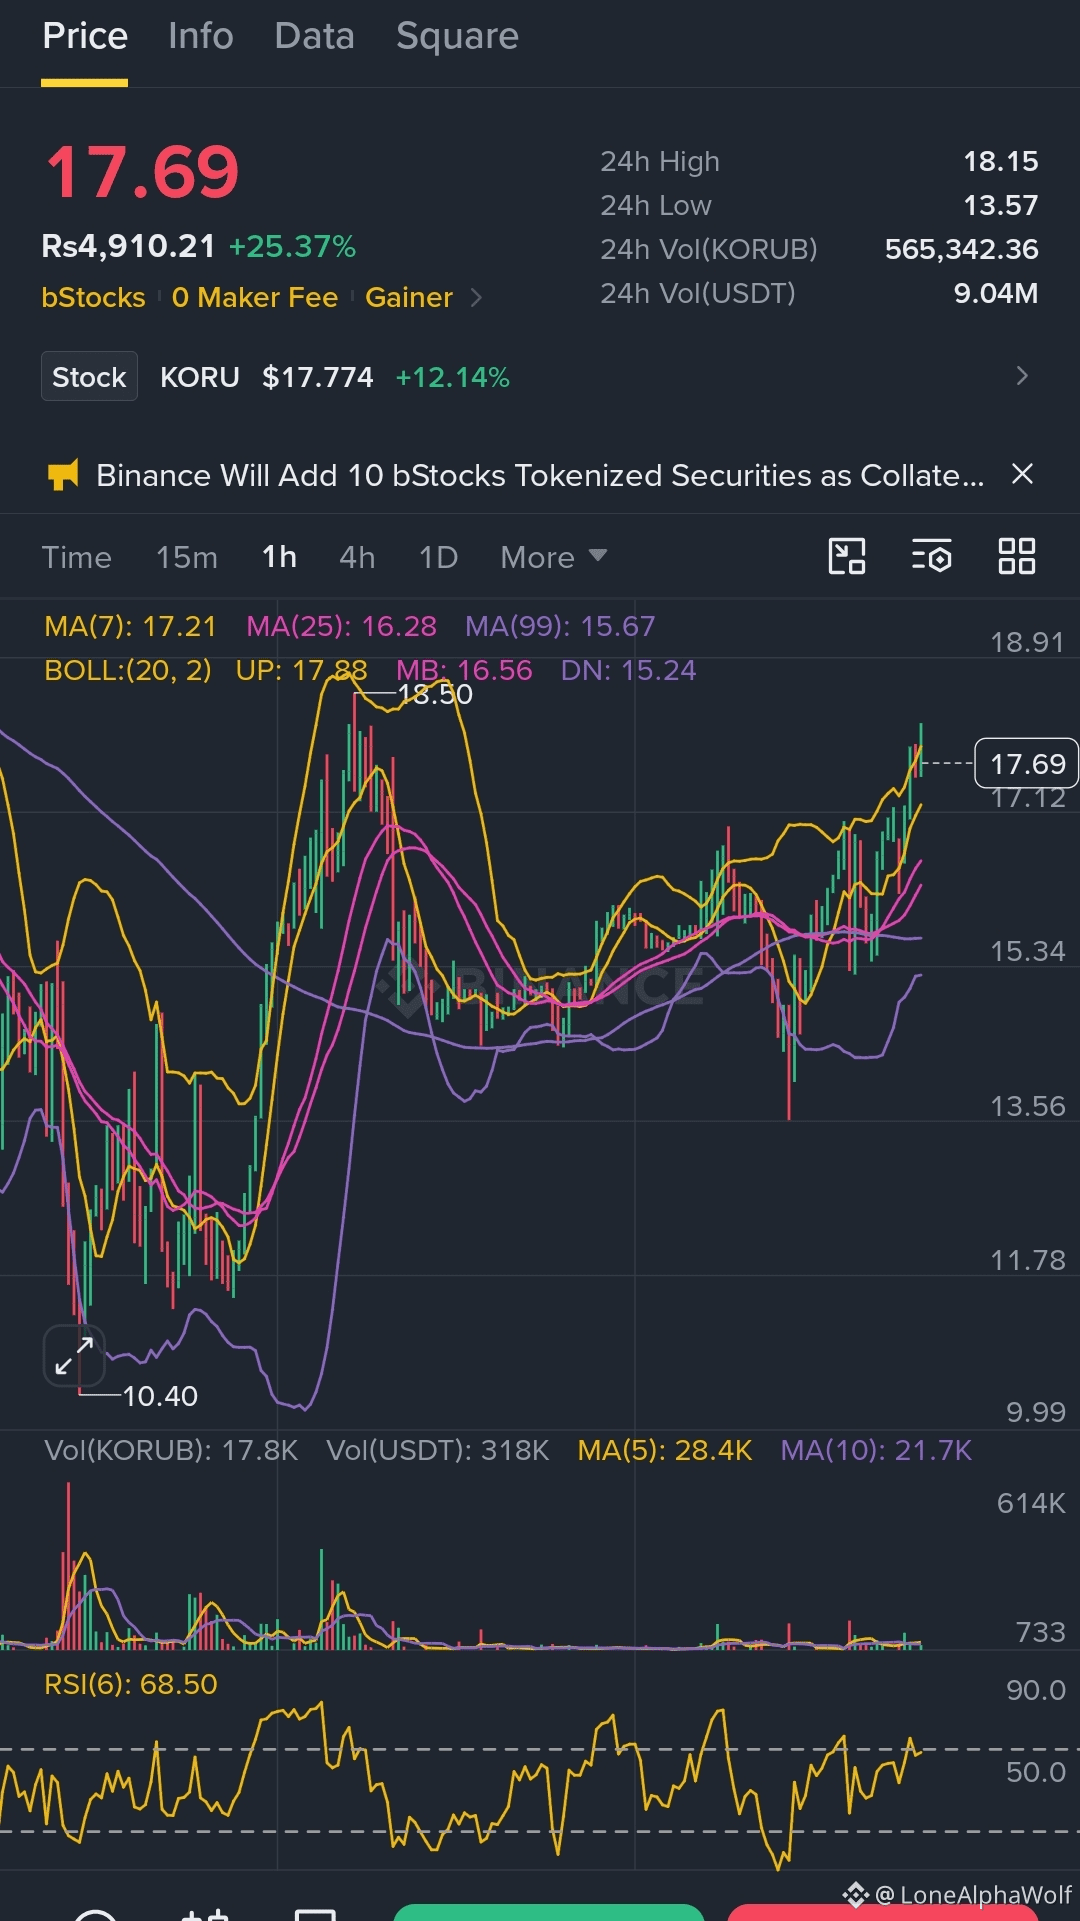Open KORU stock details chevron
The width and height of the screenshot is (1080, 1921).
pyautogui.click(x=1021, y=376)
